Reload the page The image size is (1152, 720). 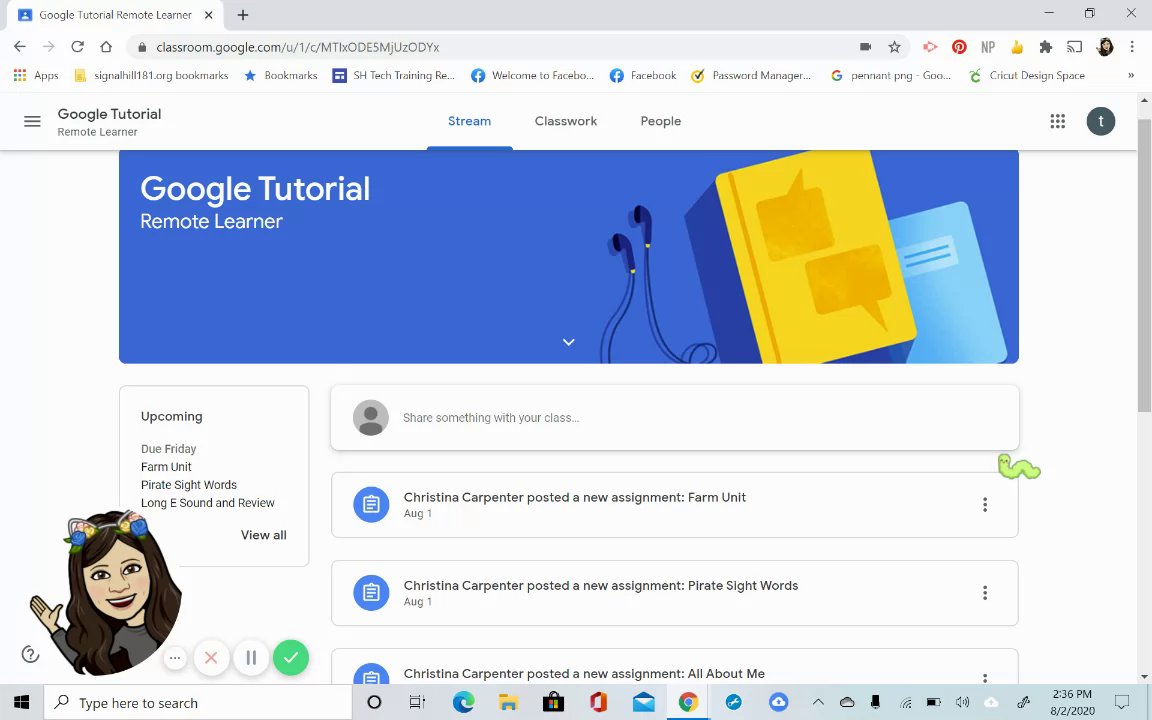click(77, 47)
